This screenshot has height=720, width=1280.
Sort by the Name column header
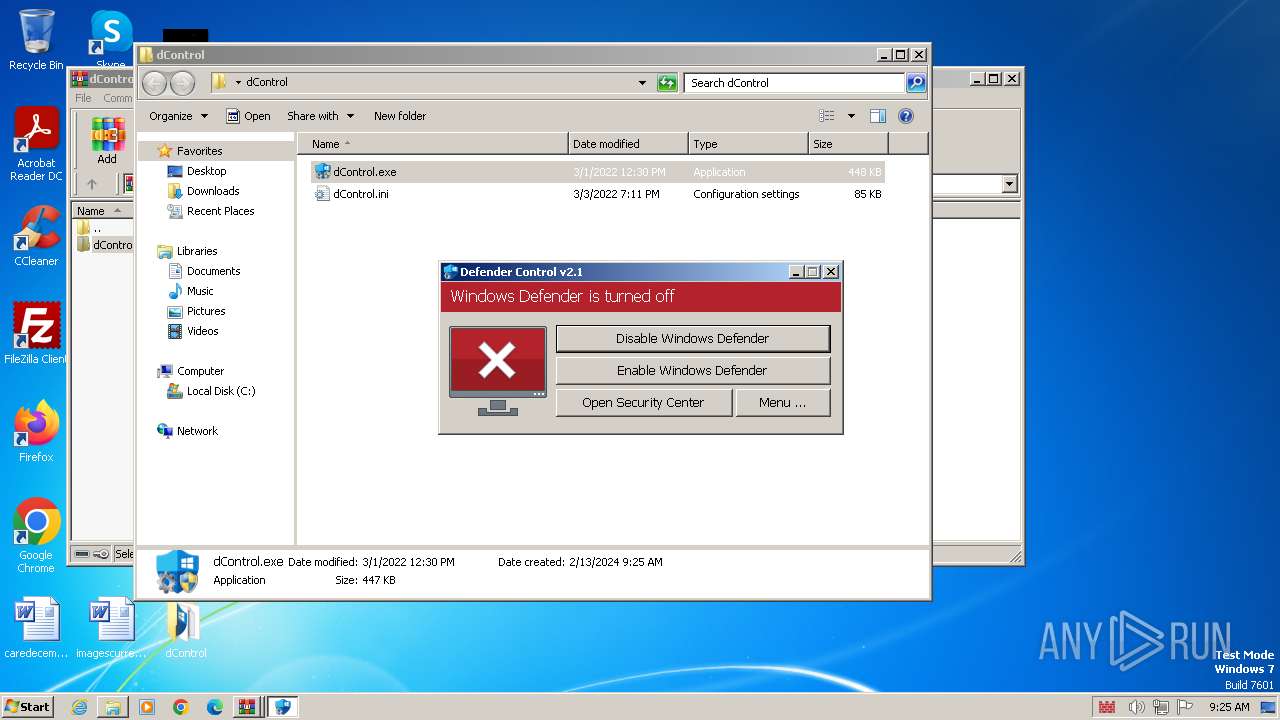432,144
